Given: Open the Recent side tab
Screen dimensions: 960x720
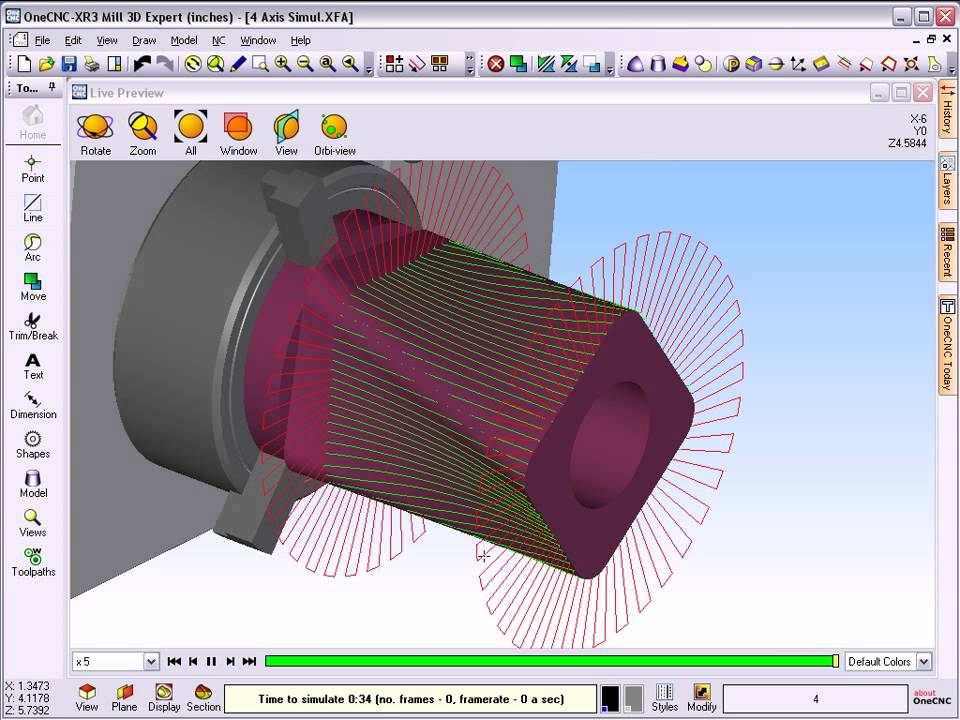Looking at the screenshot, I should click(x=947, y=252).
